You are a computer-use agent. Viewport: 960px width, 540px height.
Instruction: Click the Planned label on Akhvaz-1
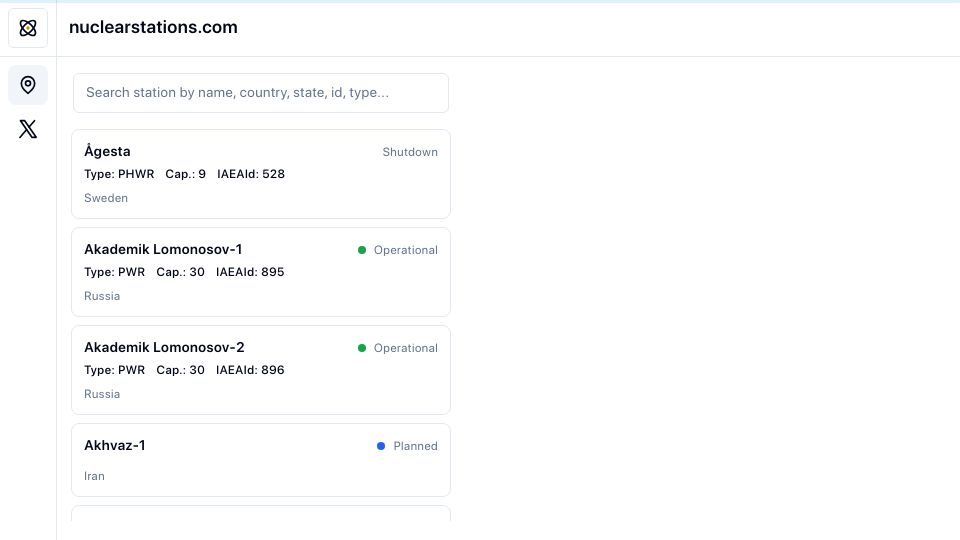coord(415,446)
